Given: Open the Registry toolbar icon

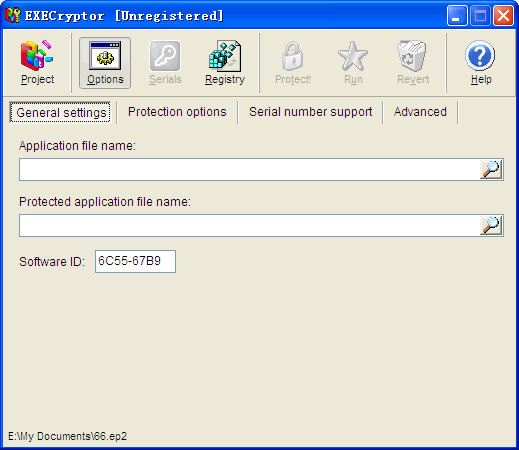Looking at the screenshot, I should [x=225, y=56].
